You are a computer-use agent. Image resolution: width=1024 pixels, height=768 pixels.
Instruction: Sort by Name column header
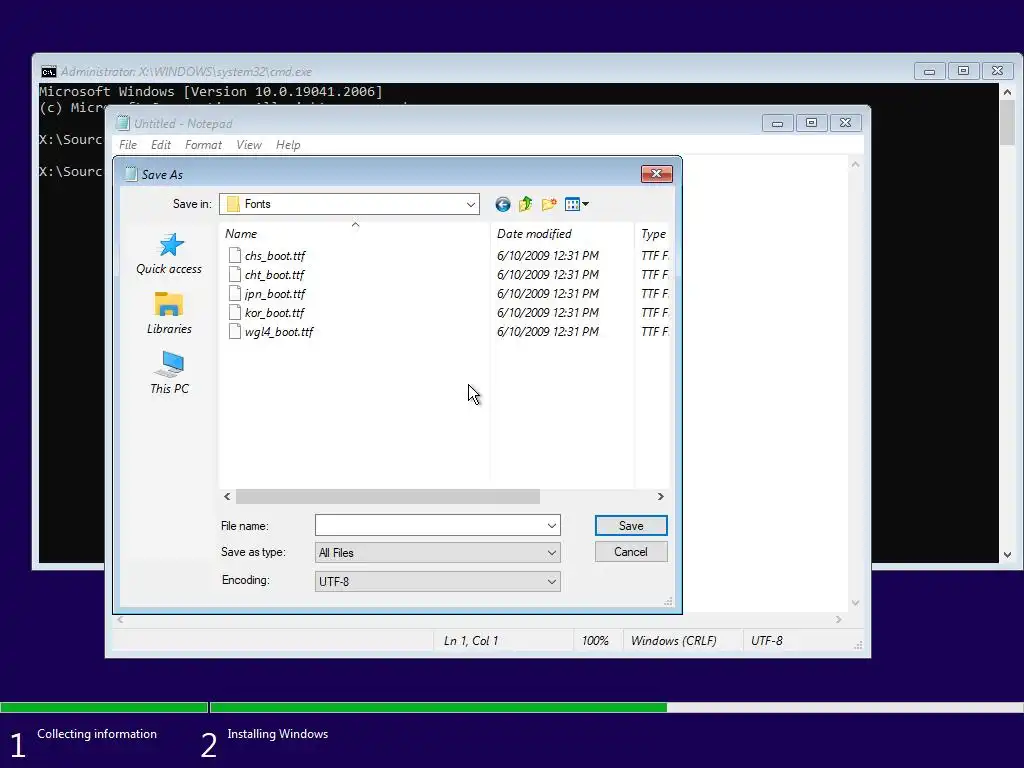pyautogui.click(x=355, y=234)
